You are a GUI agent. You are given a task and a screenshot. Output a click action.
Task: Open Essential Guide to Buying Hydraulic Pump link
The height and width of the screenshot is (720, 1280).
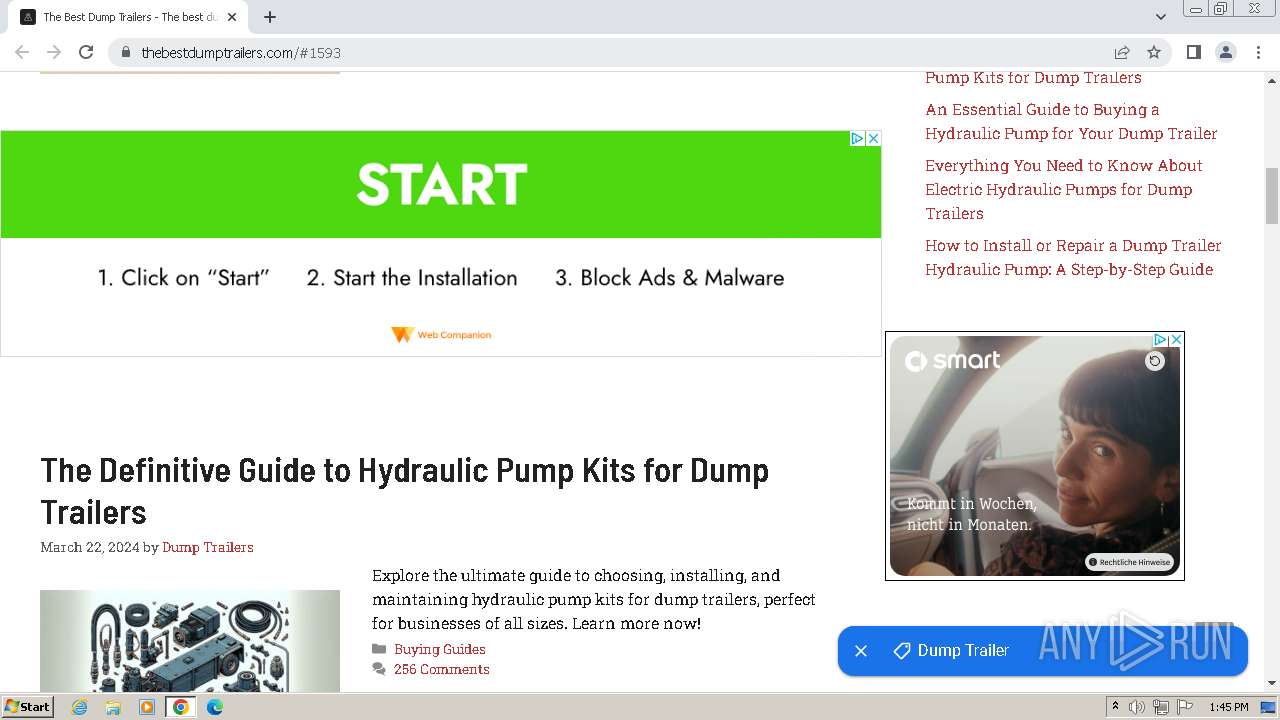tap(1071, 122)
